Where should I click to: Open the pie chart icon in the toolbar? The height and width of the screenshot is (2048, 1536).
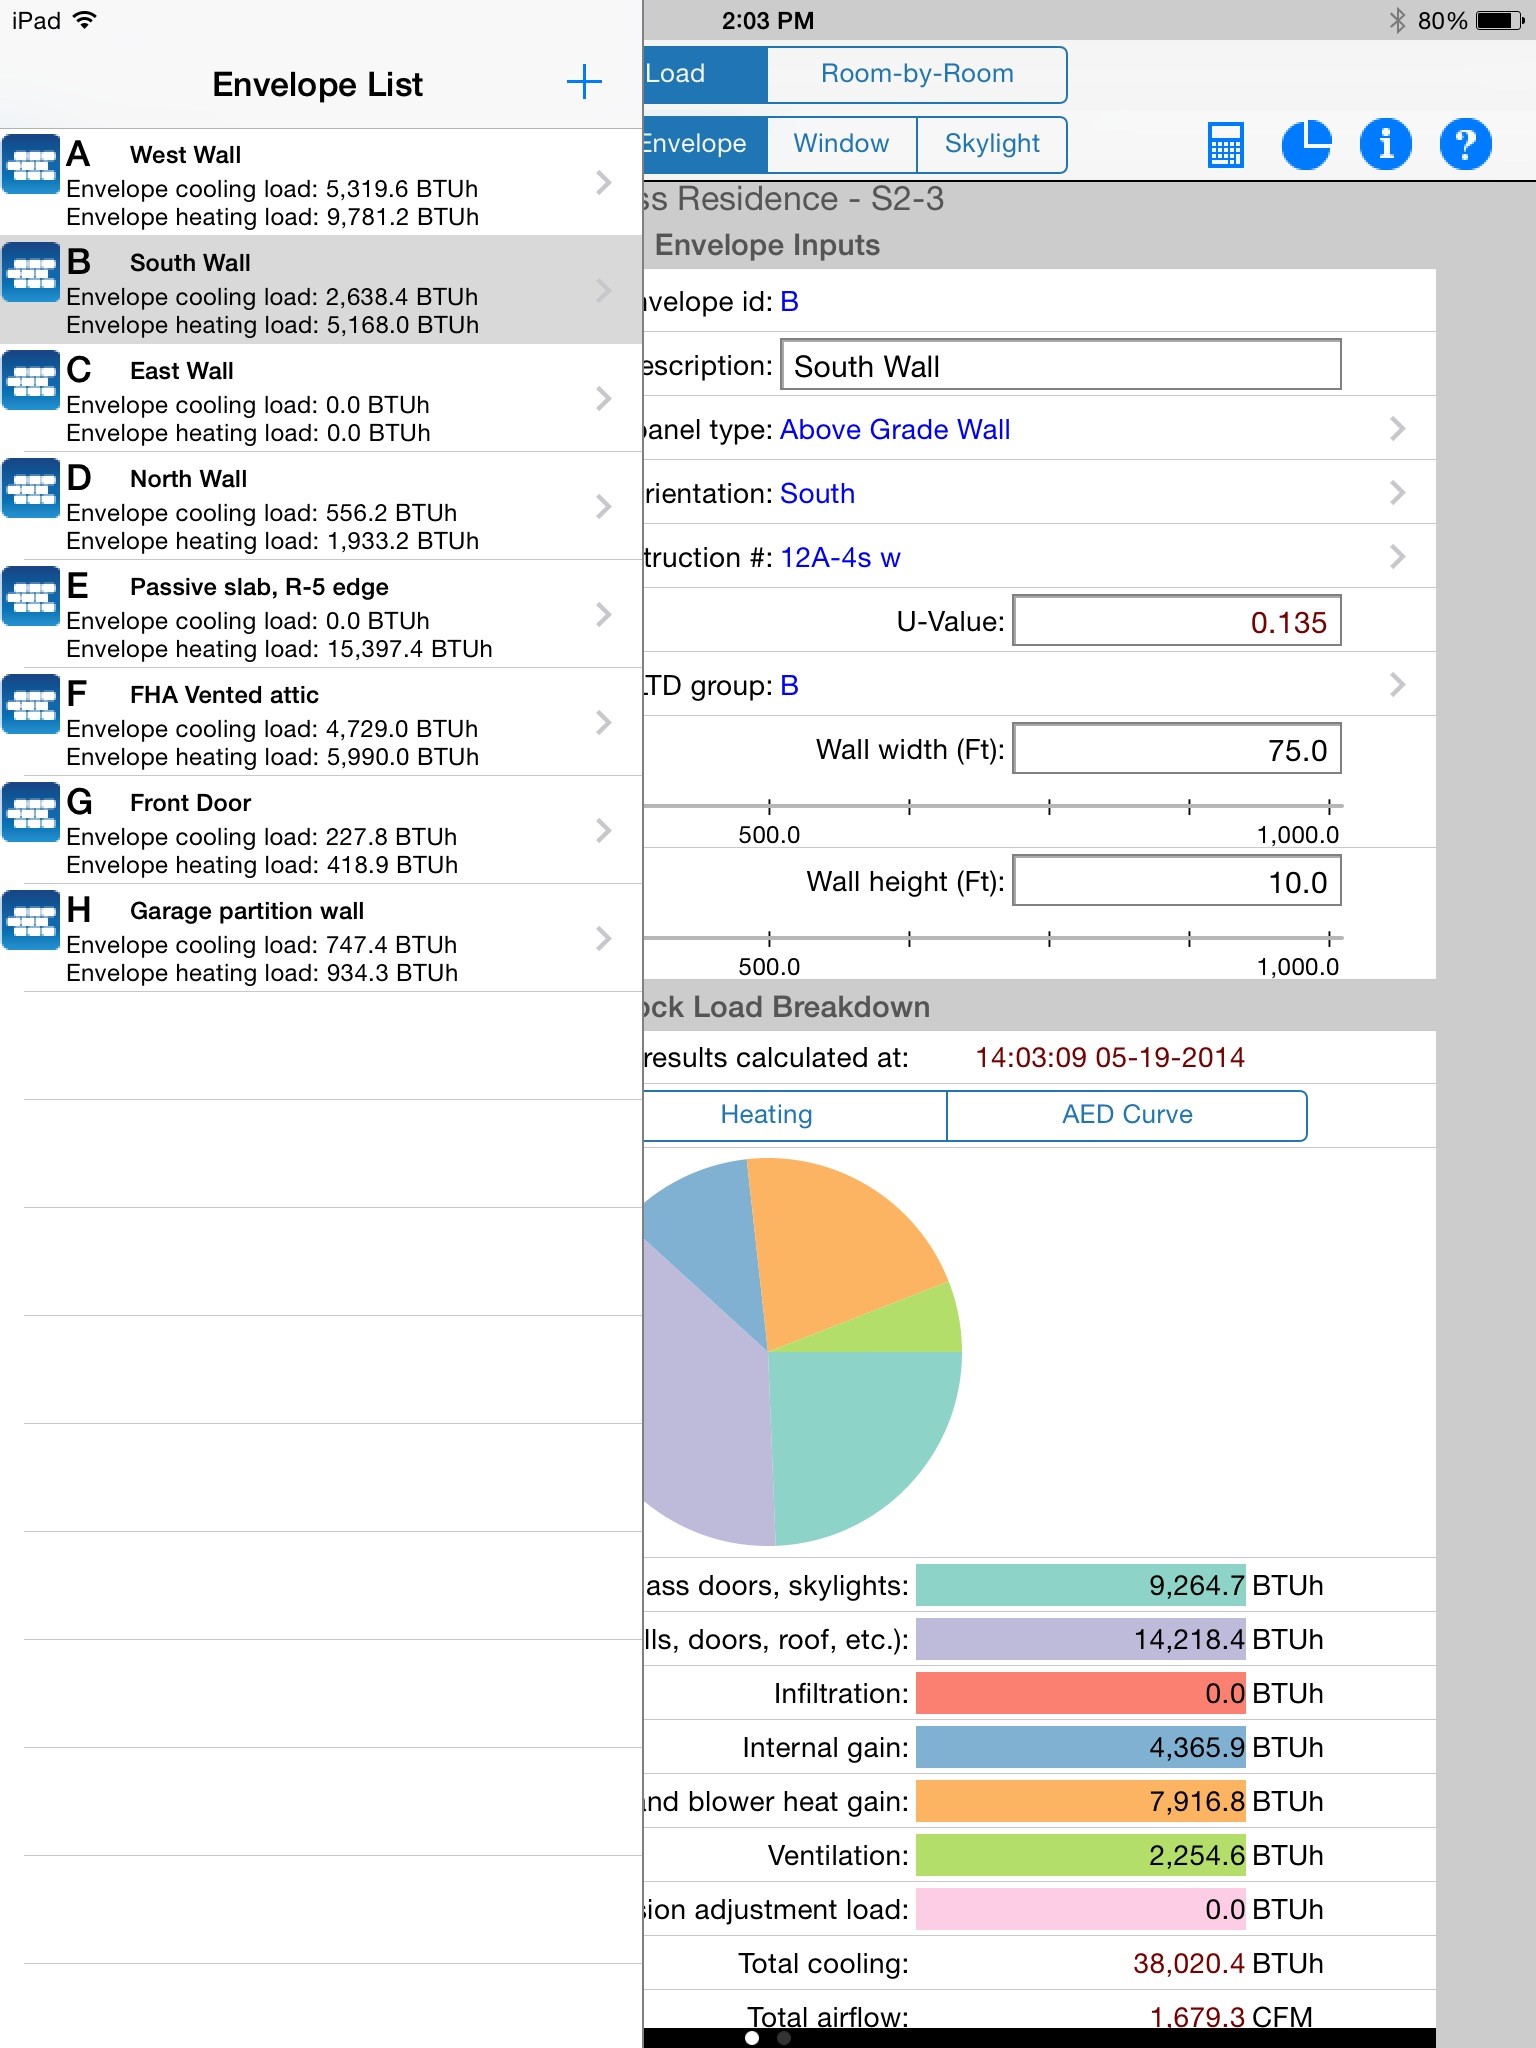[1306, 145]
